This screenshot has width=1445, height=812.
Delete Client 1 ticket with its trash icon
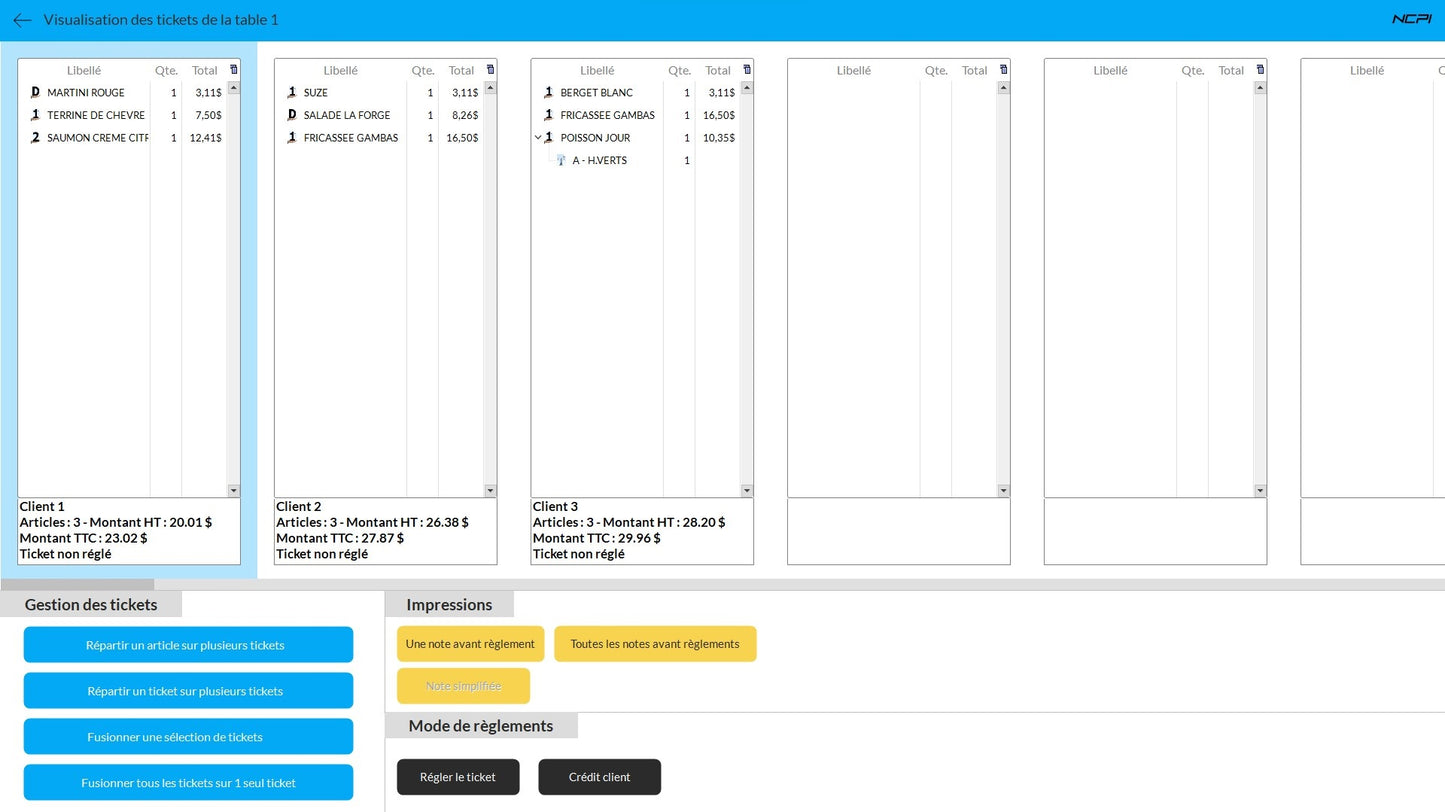[234, 69]
